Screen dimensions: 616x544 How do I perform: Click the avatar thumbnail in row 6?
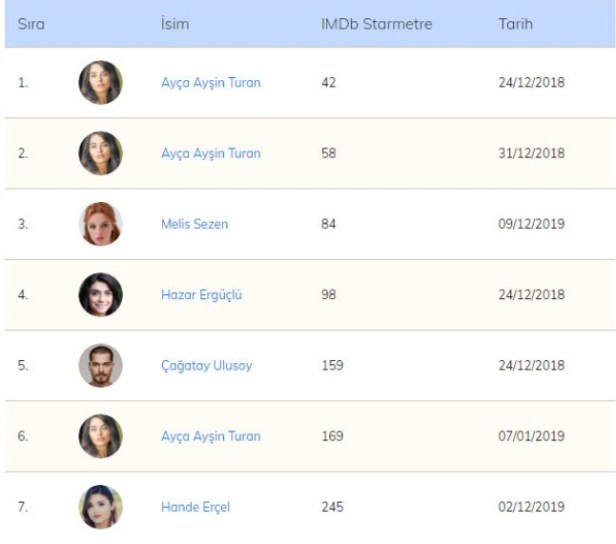click(x=100, y=436)
